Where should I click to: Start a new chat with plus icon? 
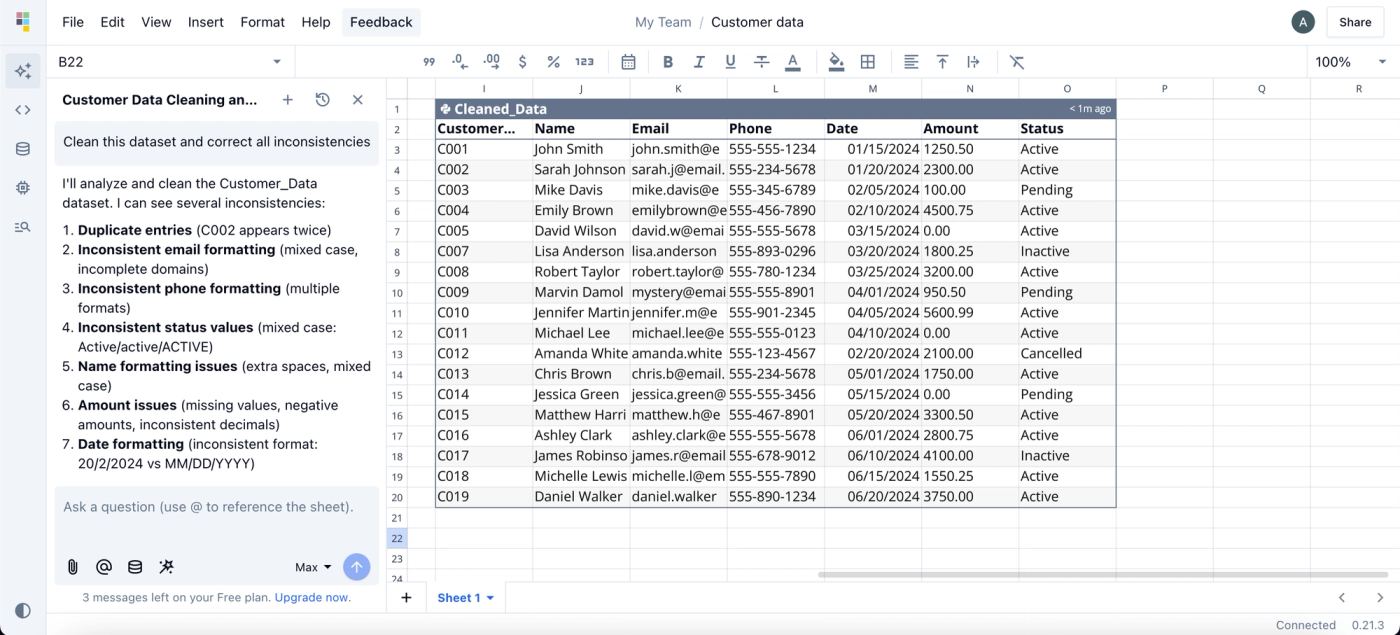point(287,100)
